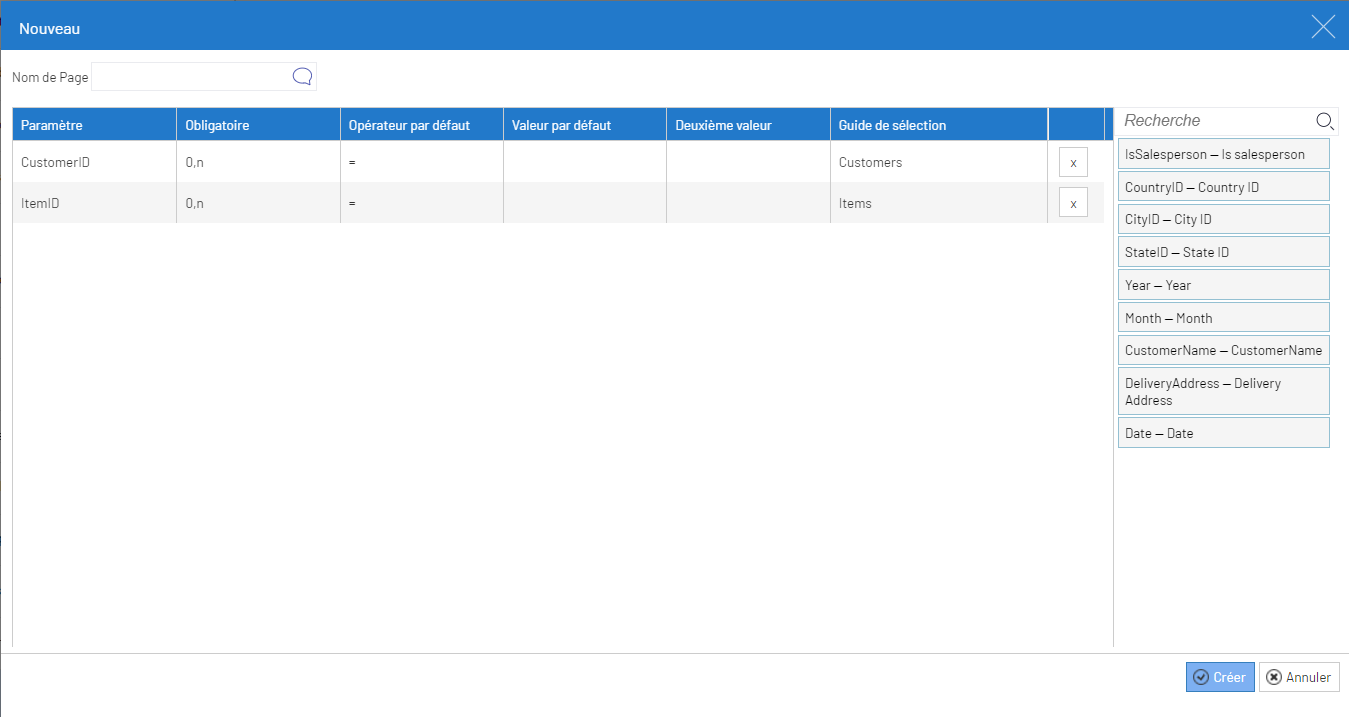This screenshot has height=717, width=1349.
Task: Type in the Nom de Page field
Action: coord(190,77)
